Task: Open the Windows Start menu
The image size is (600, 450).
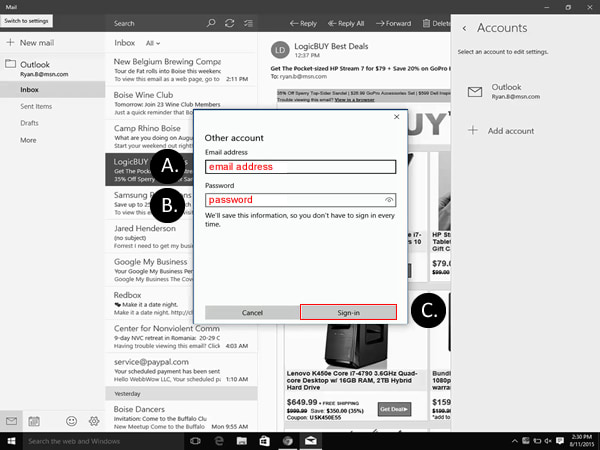Action: point(11,441)
